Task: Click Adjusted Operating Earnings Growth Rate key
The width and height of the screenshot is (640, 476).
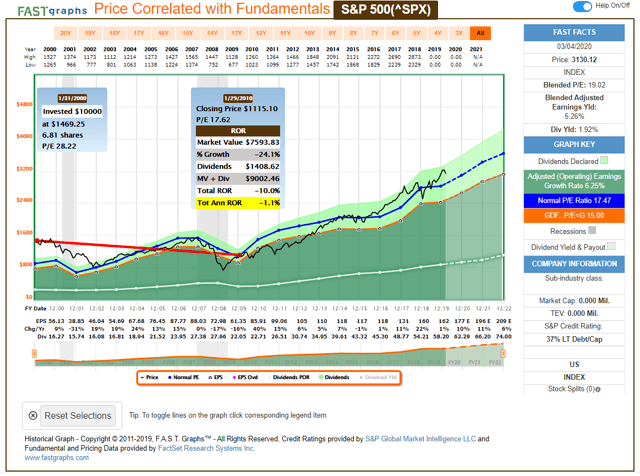Action: (x=574, y=181)
